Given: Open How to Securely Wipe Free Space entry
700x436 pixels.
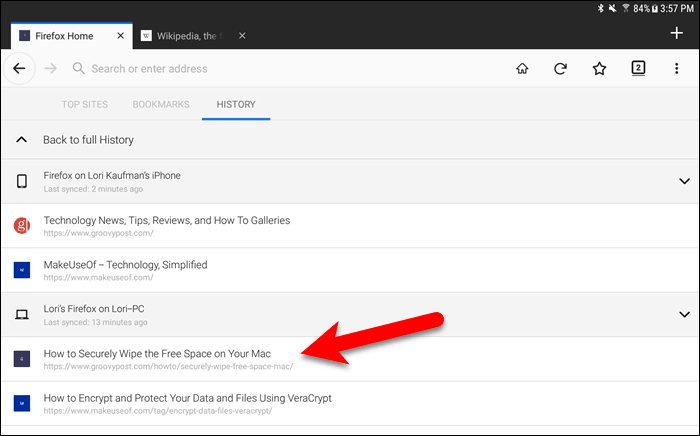Looking at the screenshot, I should tap(350, 359).
